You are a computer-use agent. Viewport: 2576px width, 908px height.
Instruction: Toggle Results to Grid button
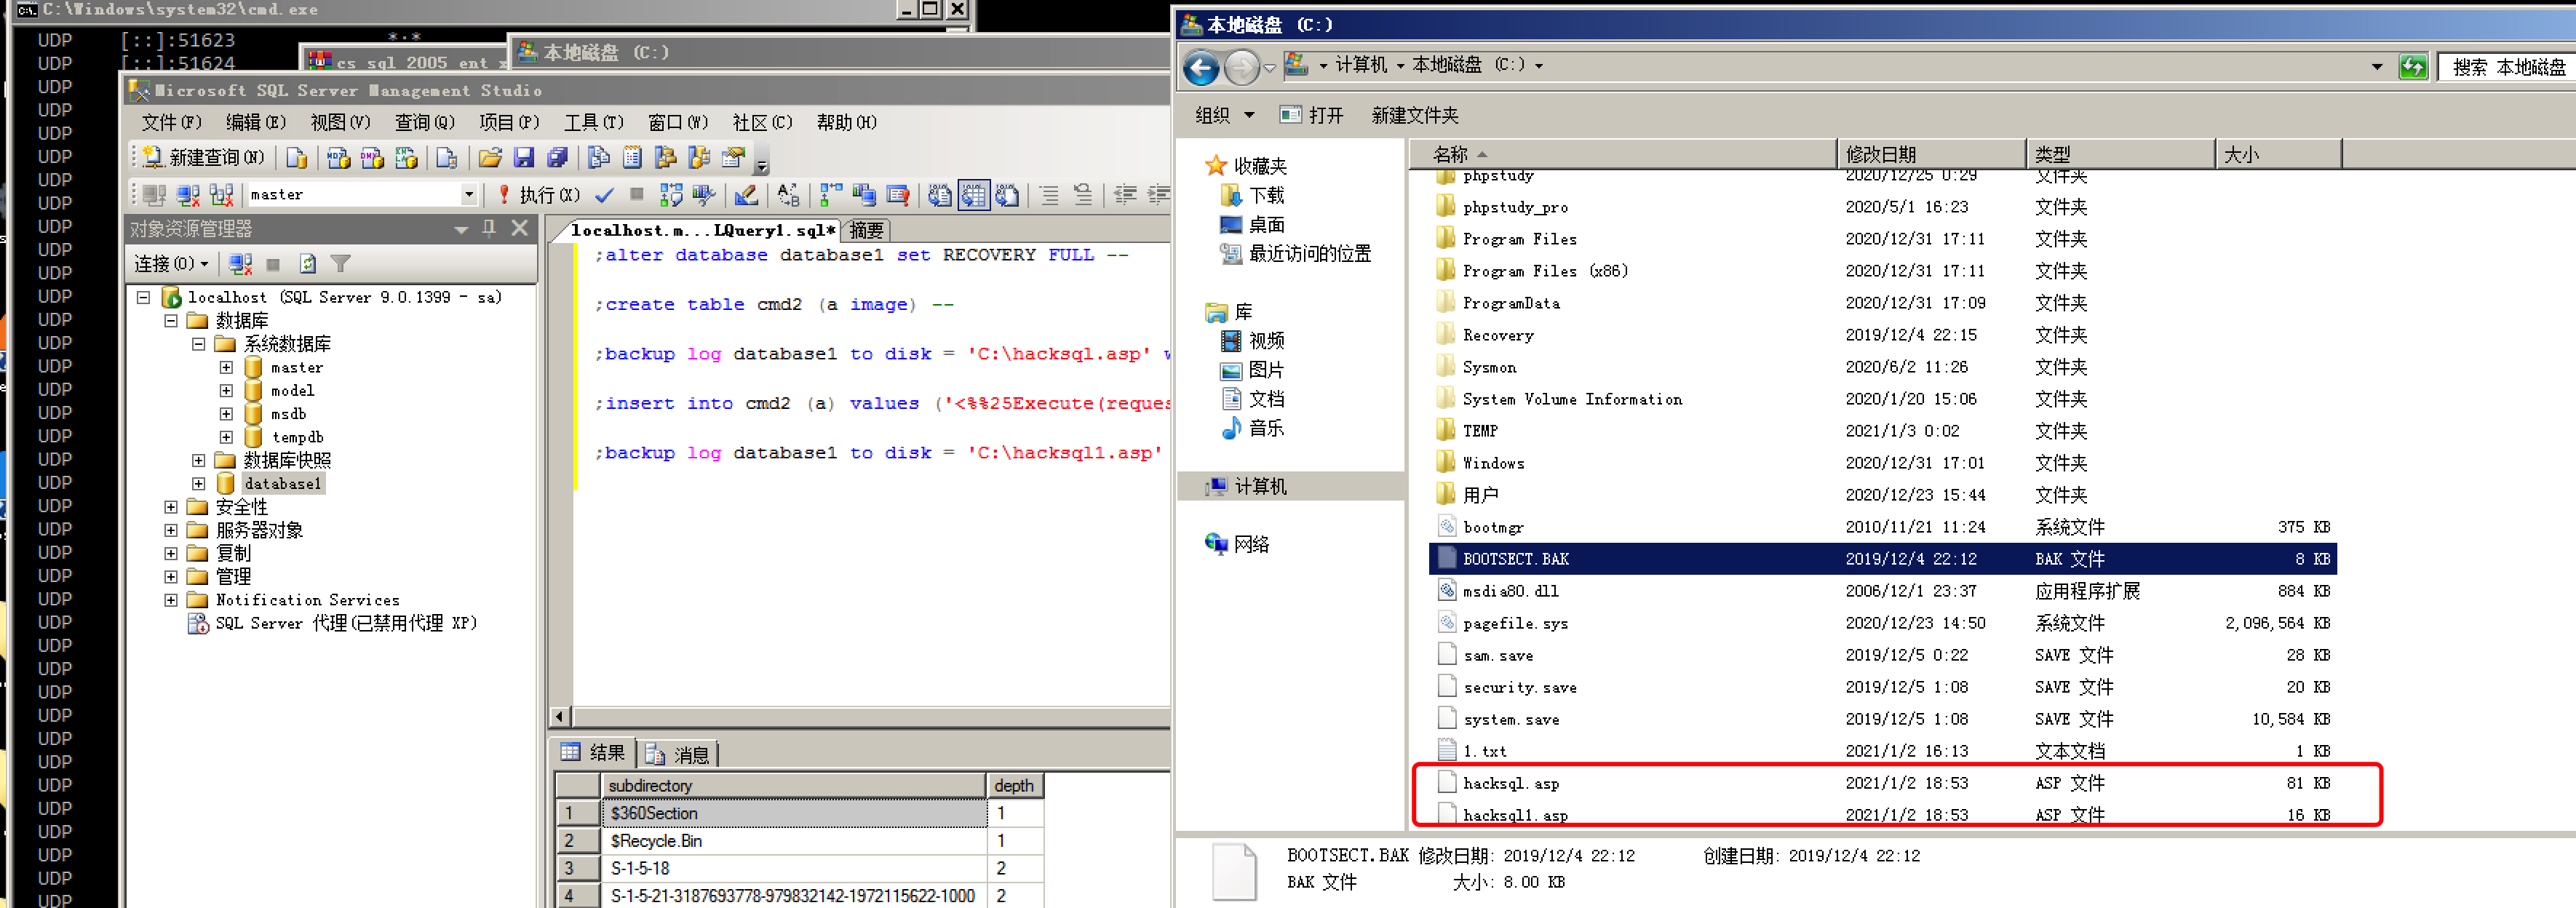tap(973, 195)
